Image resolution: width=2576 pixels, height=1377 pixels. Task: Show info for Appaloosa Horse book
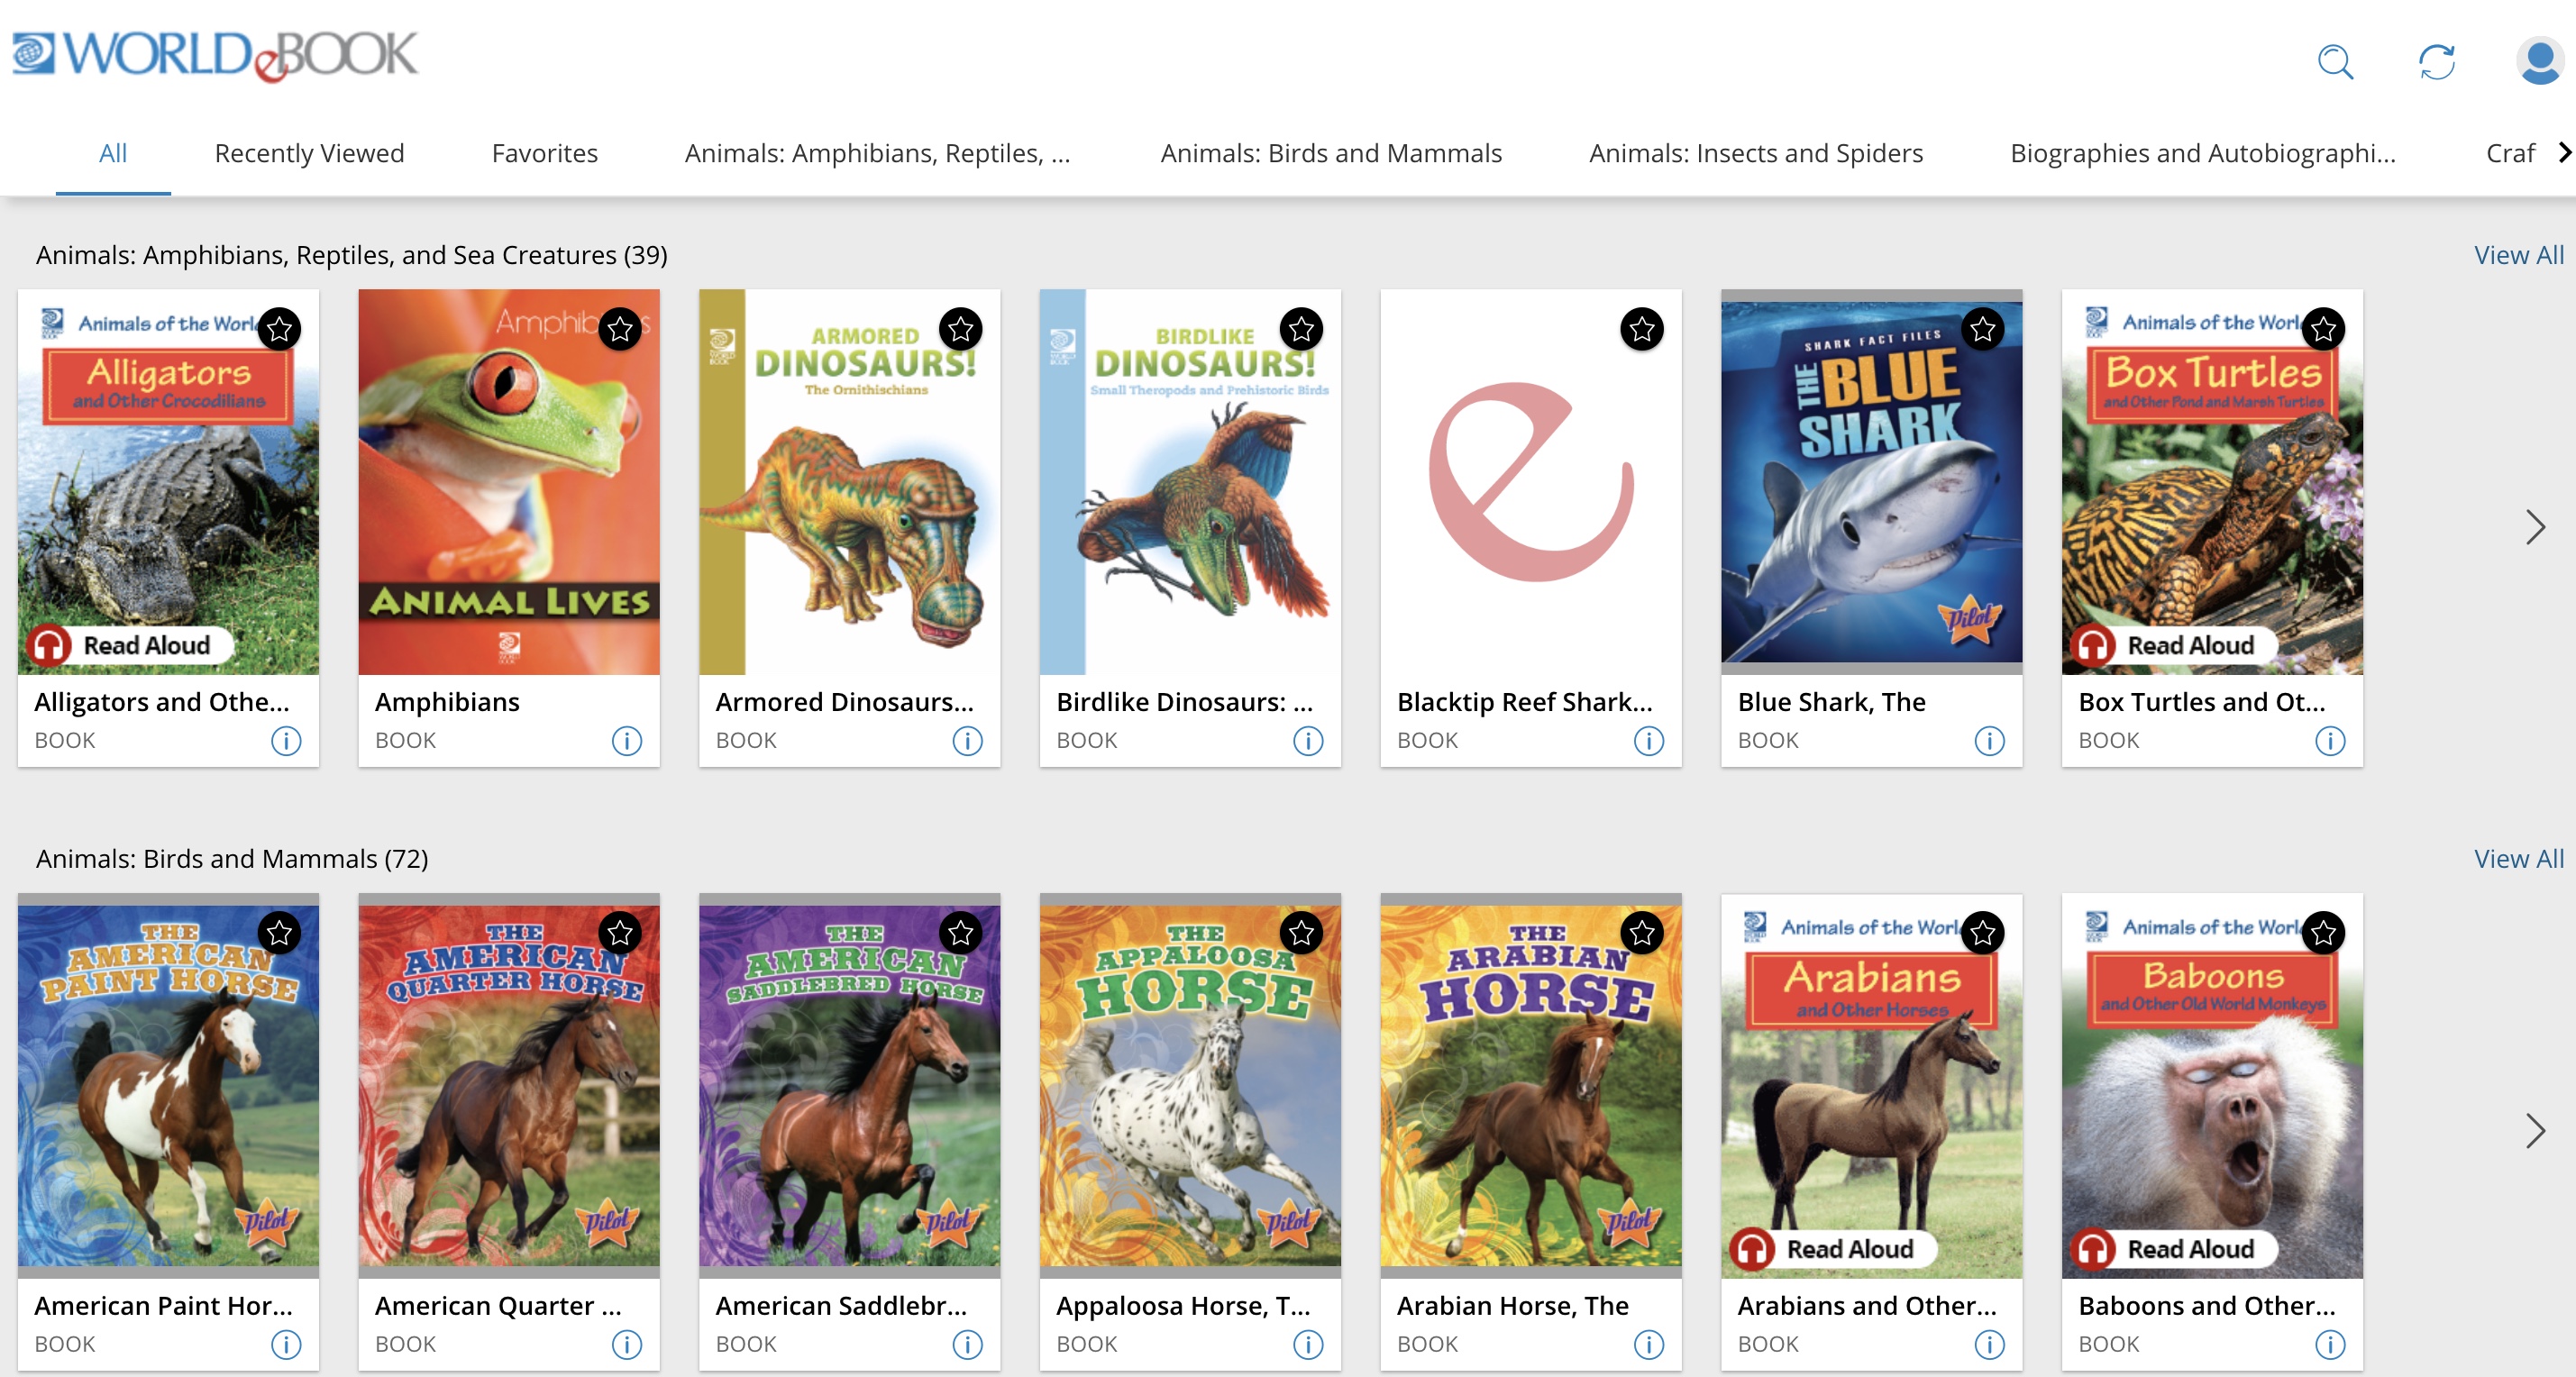[1308, 1345]
